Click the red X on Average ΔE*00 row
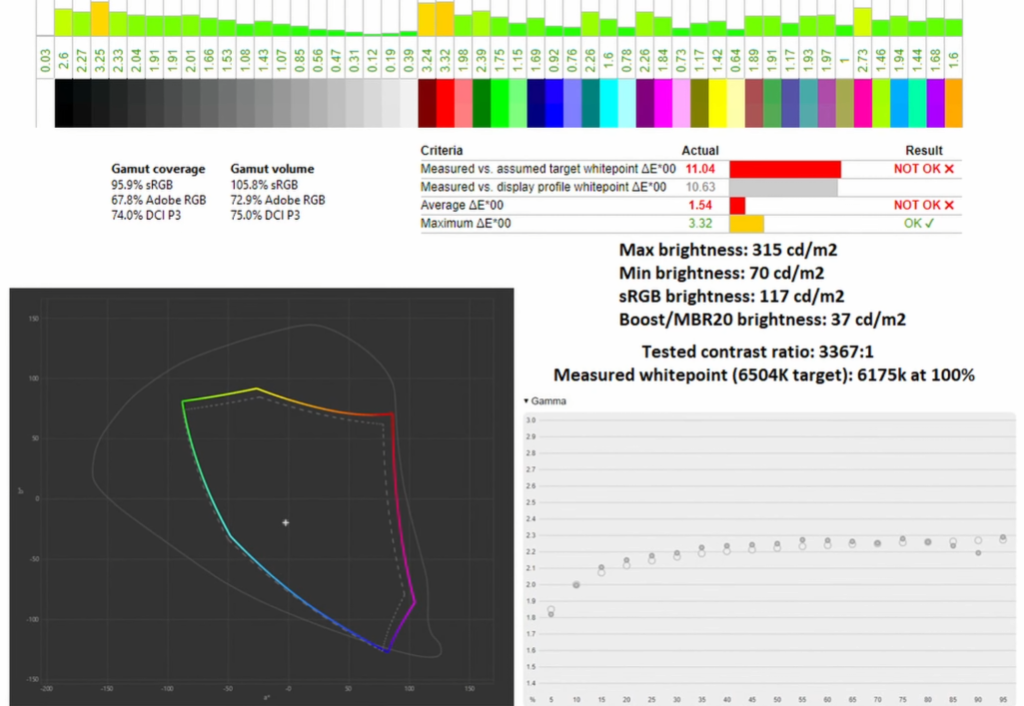This screenshot has height=706, width=1024. pyautogui.click(x=949, y=205)
